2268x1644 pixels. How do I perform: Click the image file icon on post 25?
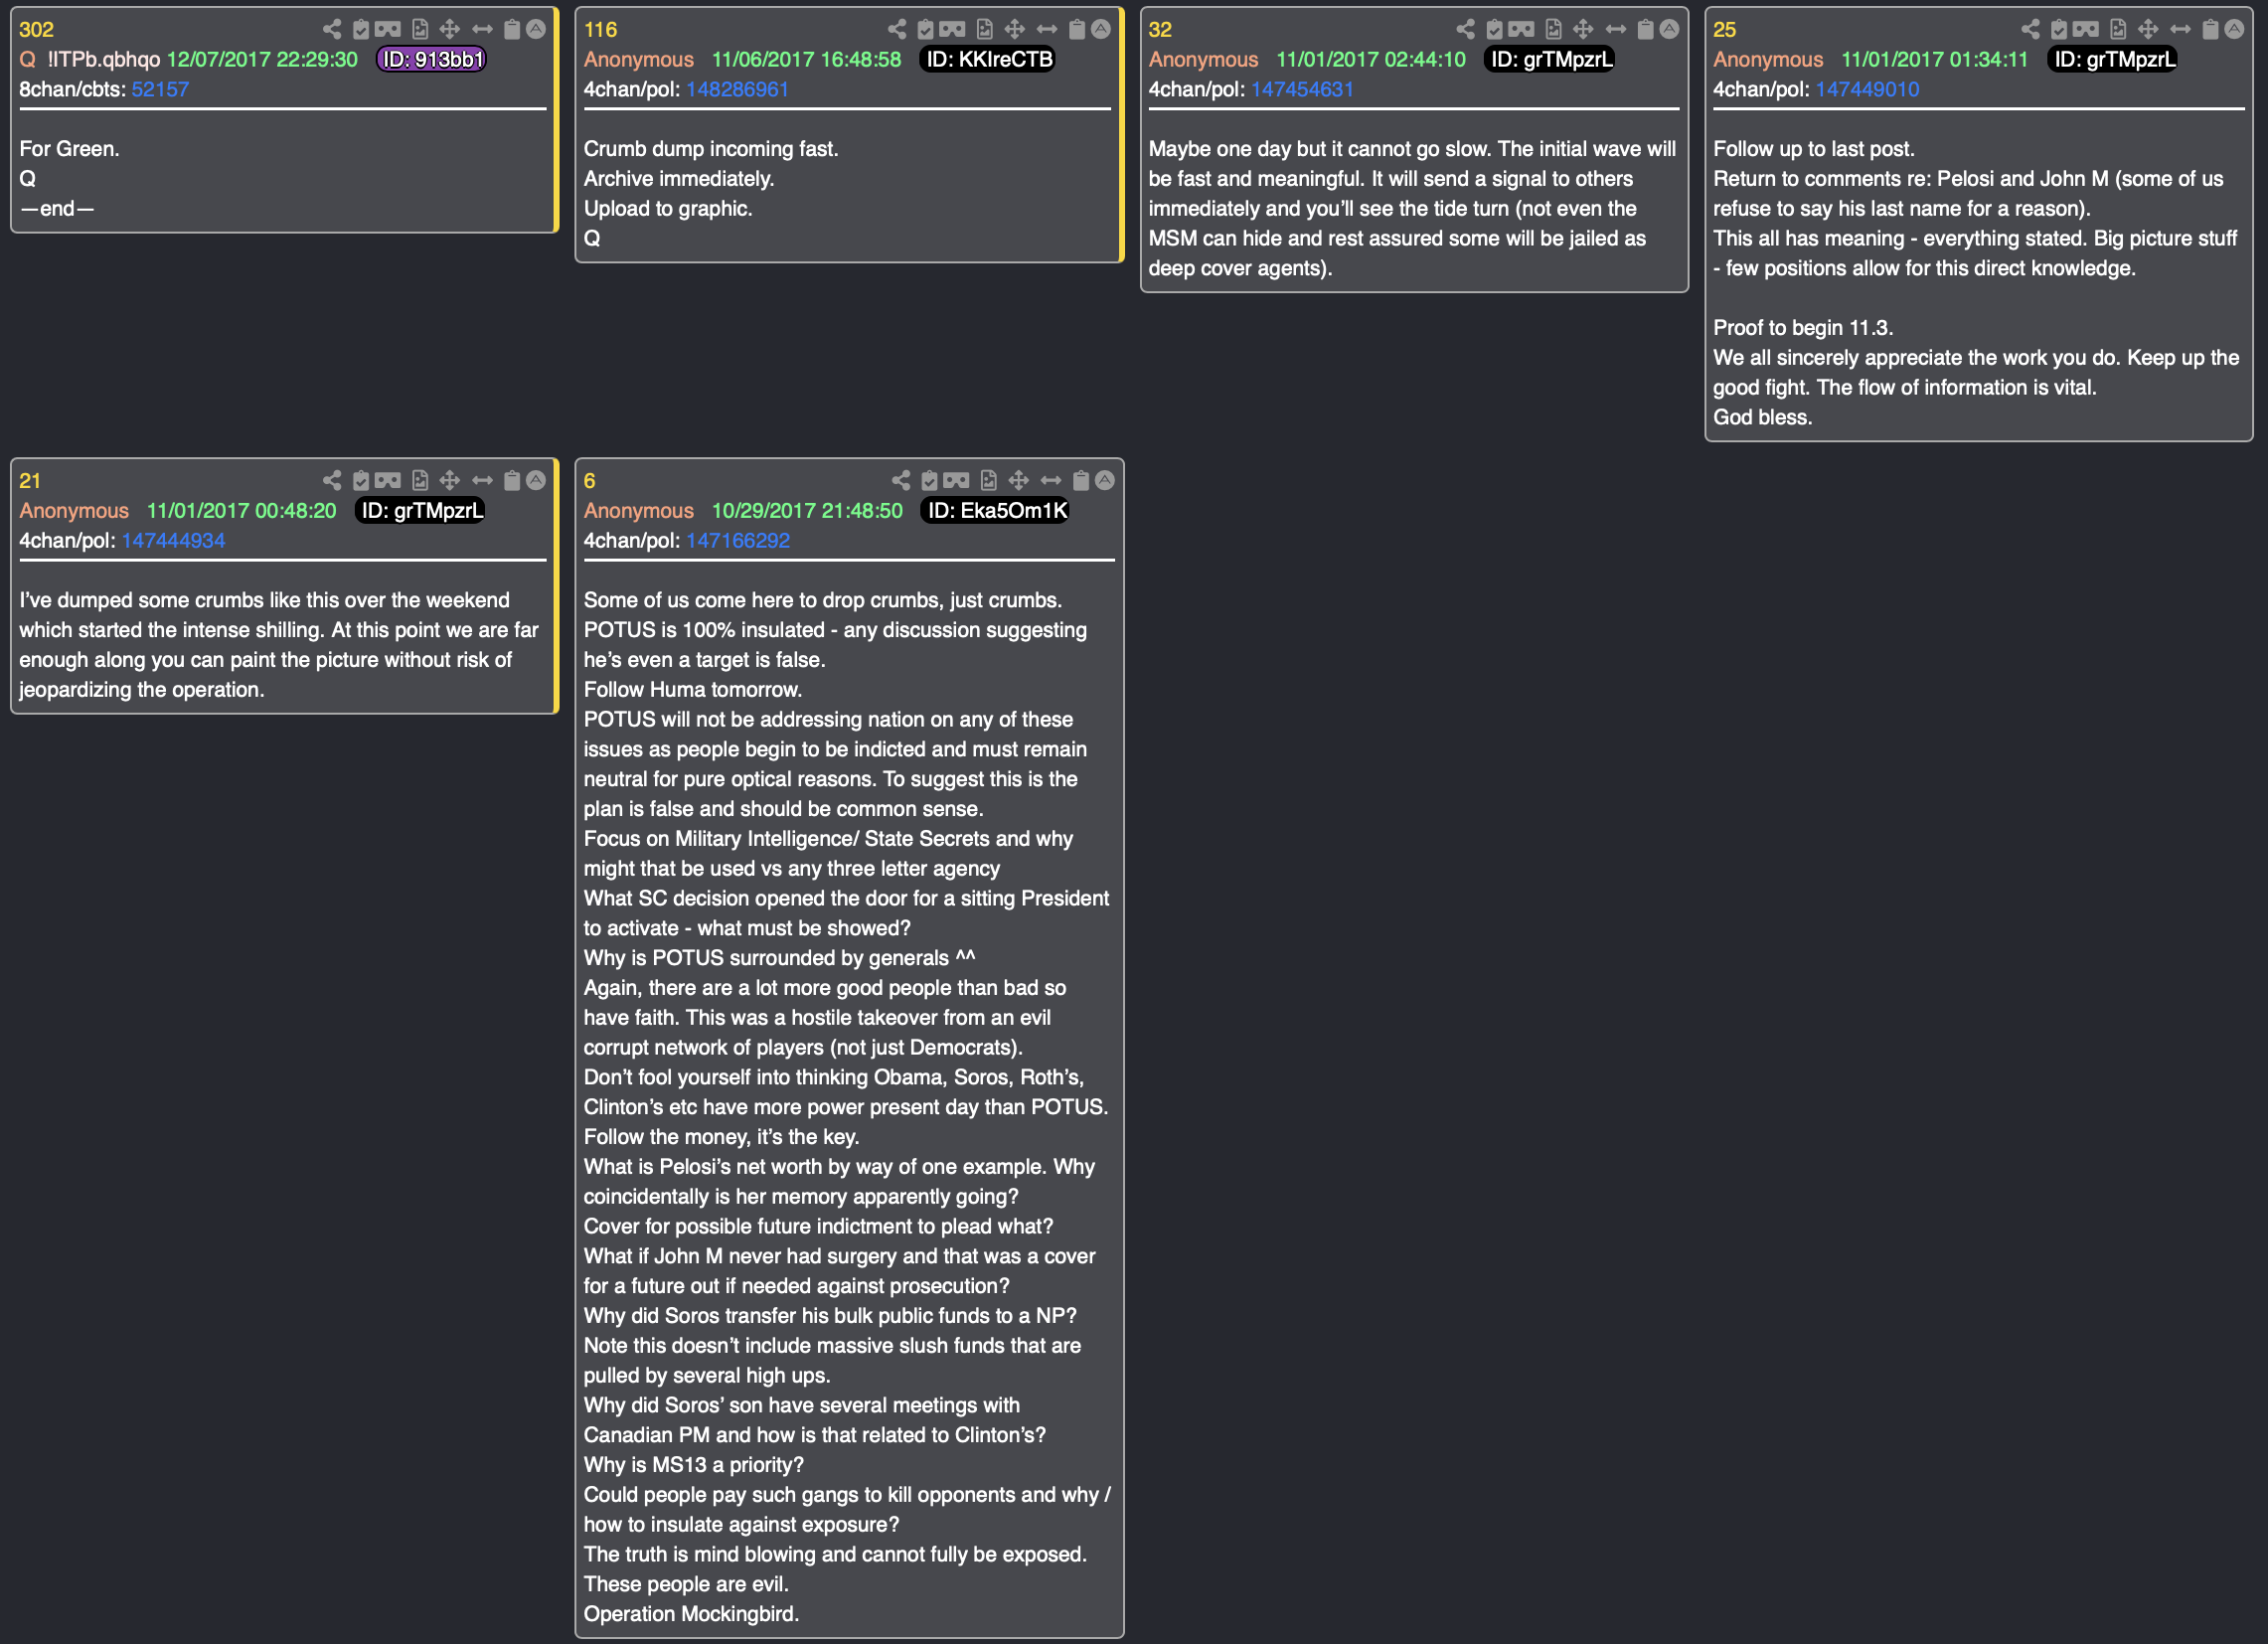click(2118, 29)
